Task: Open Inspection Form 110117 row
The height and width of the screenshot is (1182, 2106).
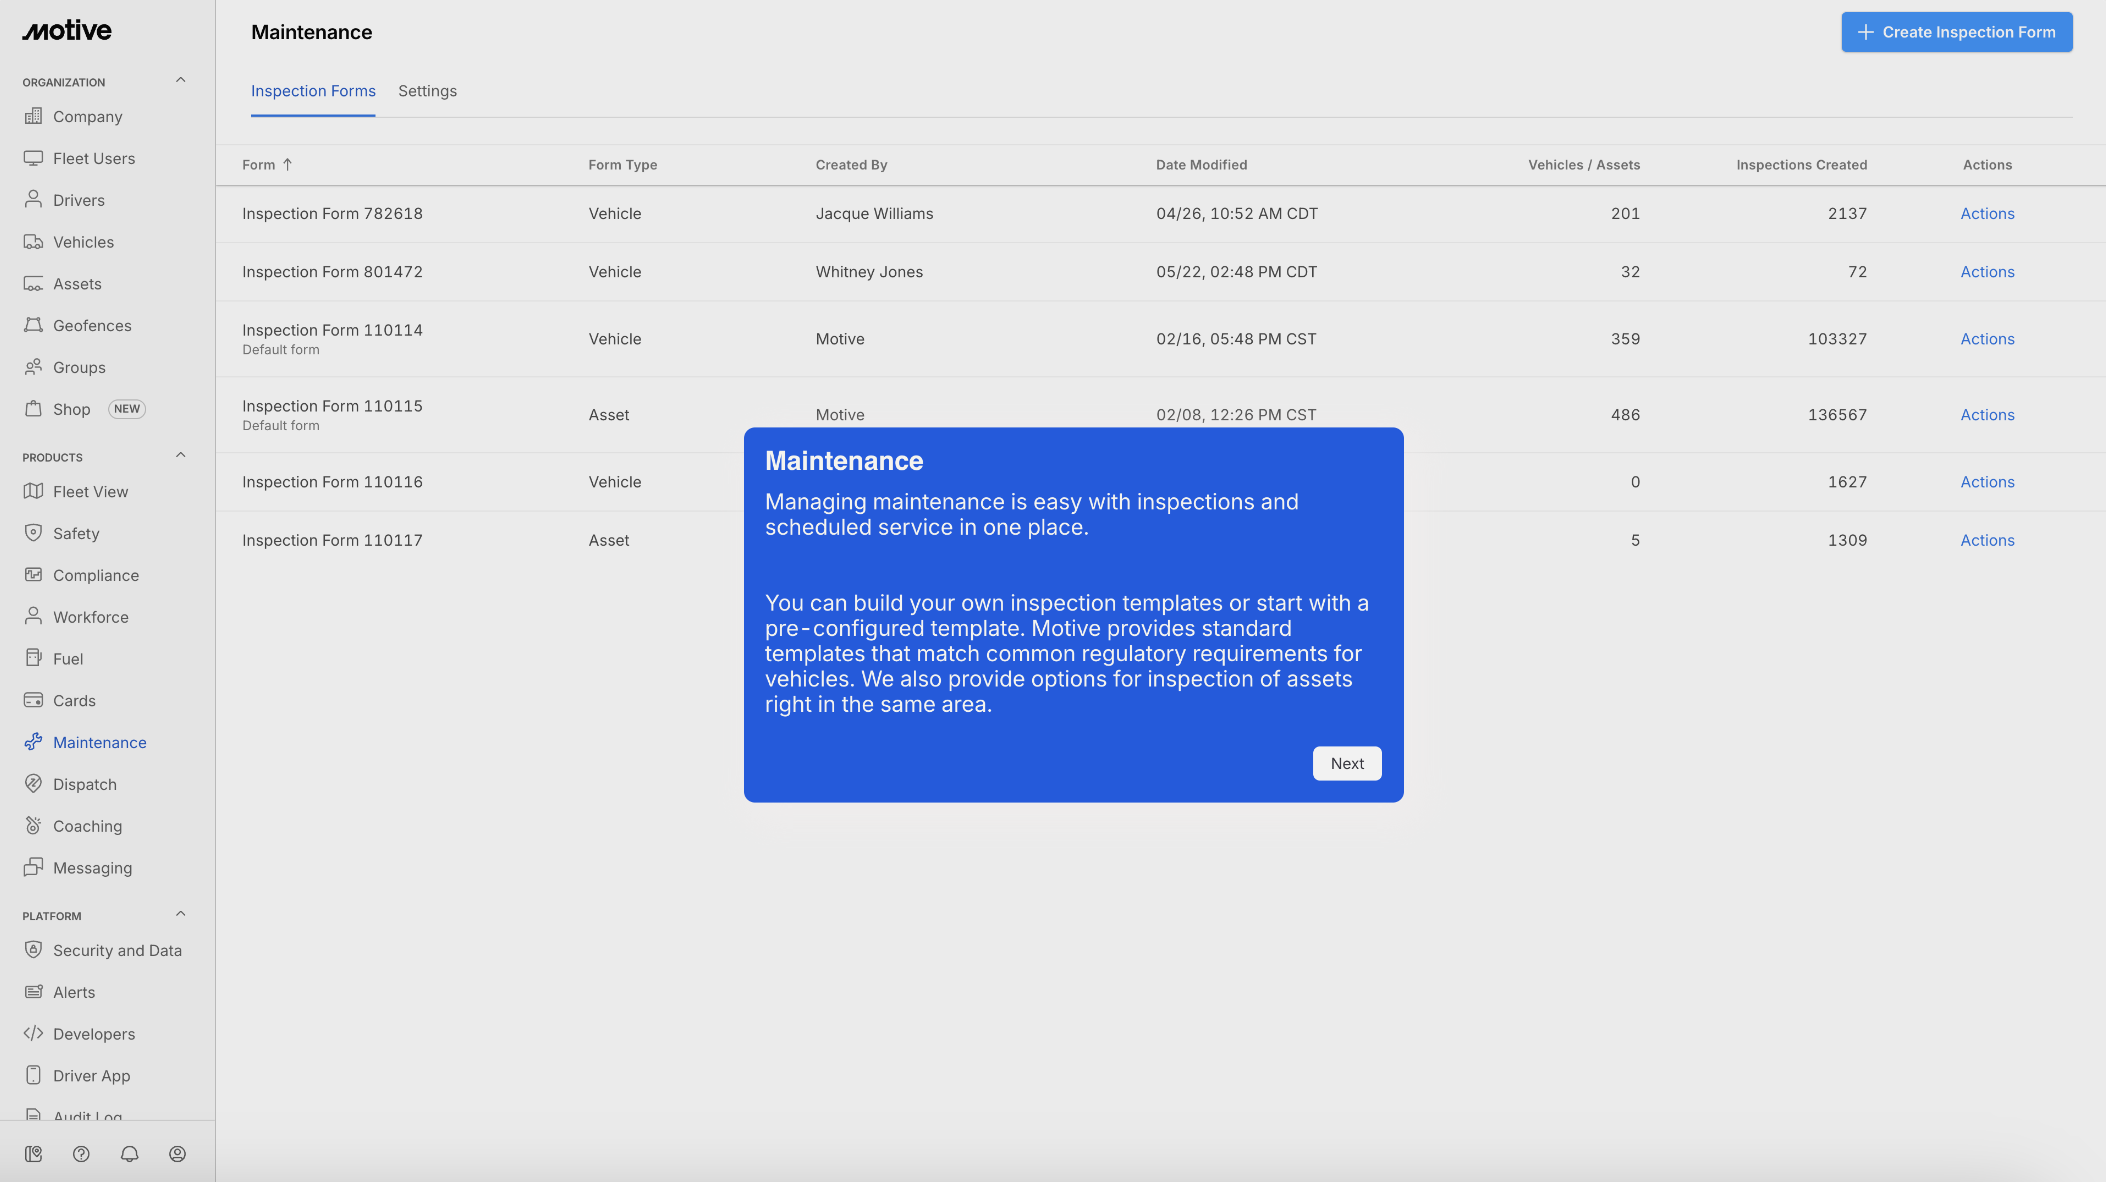Action: pyautogui.click(x=332, y=540)
